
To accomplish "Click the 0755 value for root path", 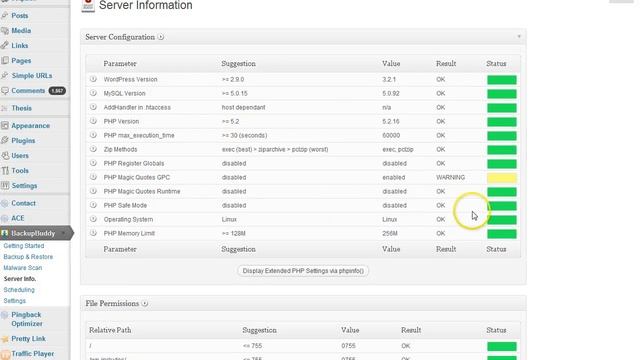I will coord(348,346).
